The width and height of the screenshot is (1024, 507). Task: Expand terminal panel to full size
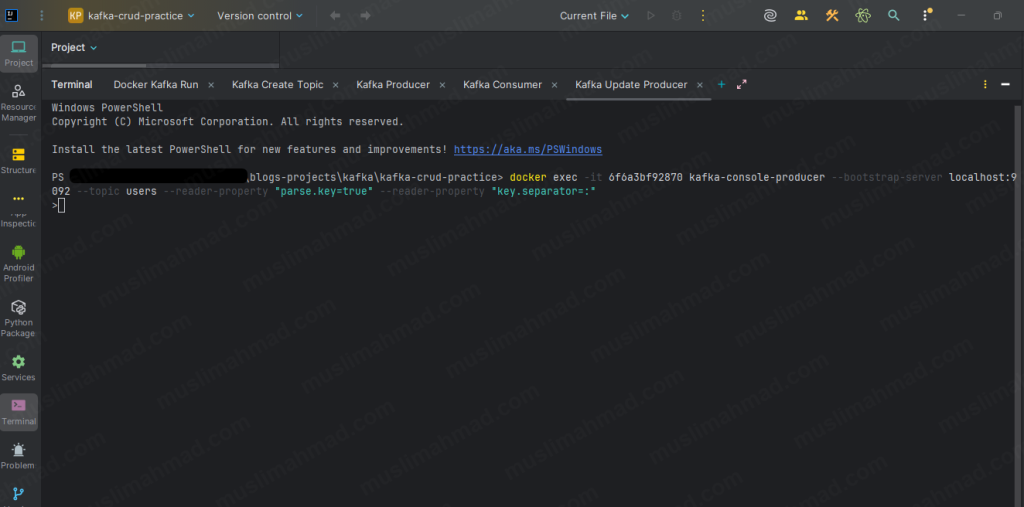point(742,84)
